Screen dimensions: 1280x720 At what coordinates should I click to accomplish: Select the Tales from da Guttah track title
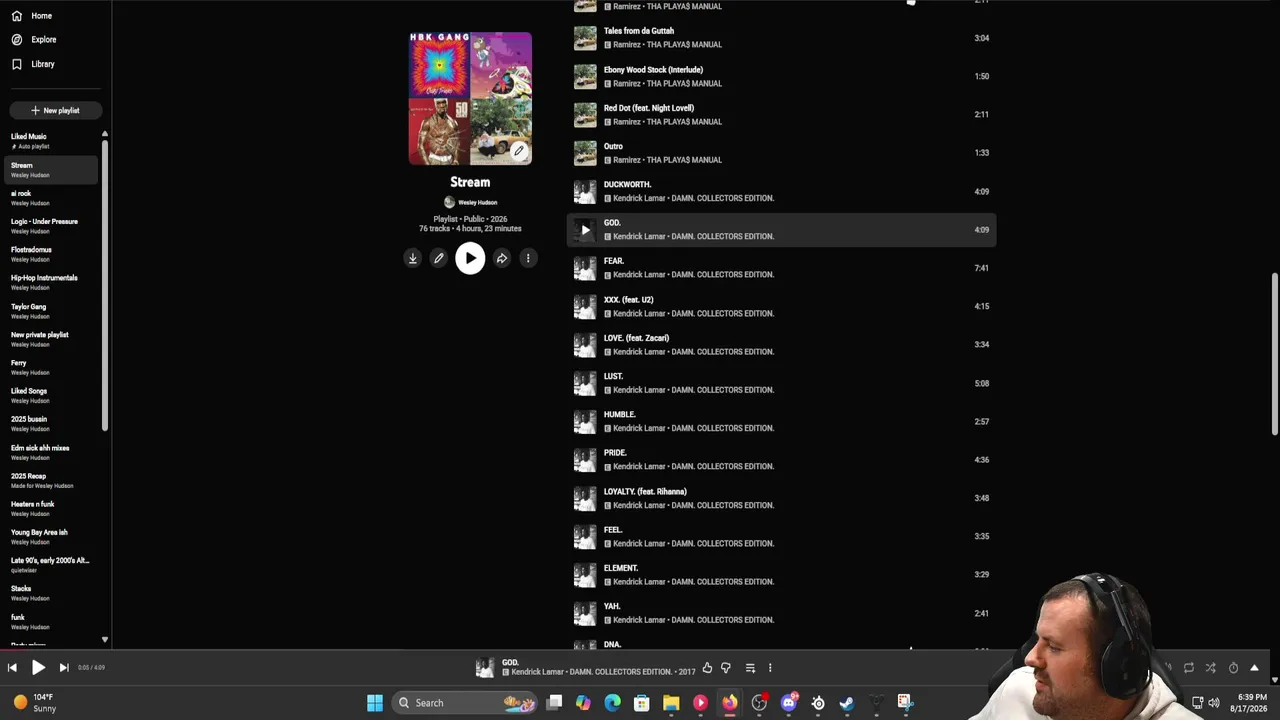click(x=639, y=31)
